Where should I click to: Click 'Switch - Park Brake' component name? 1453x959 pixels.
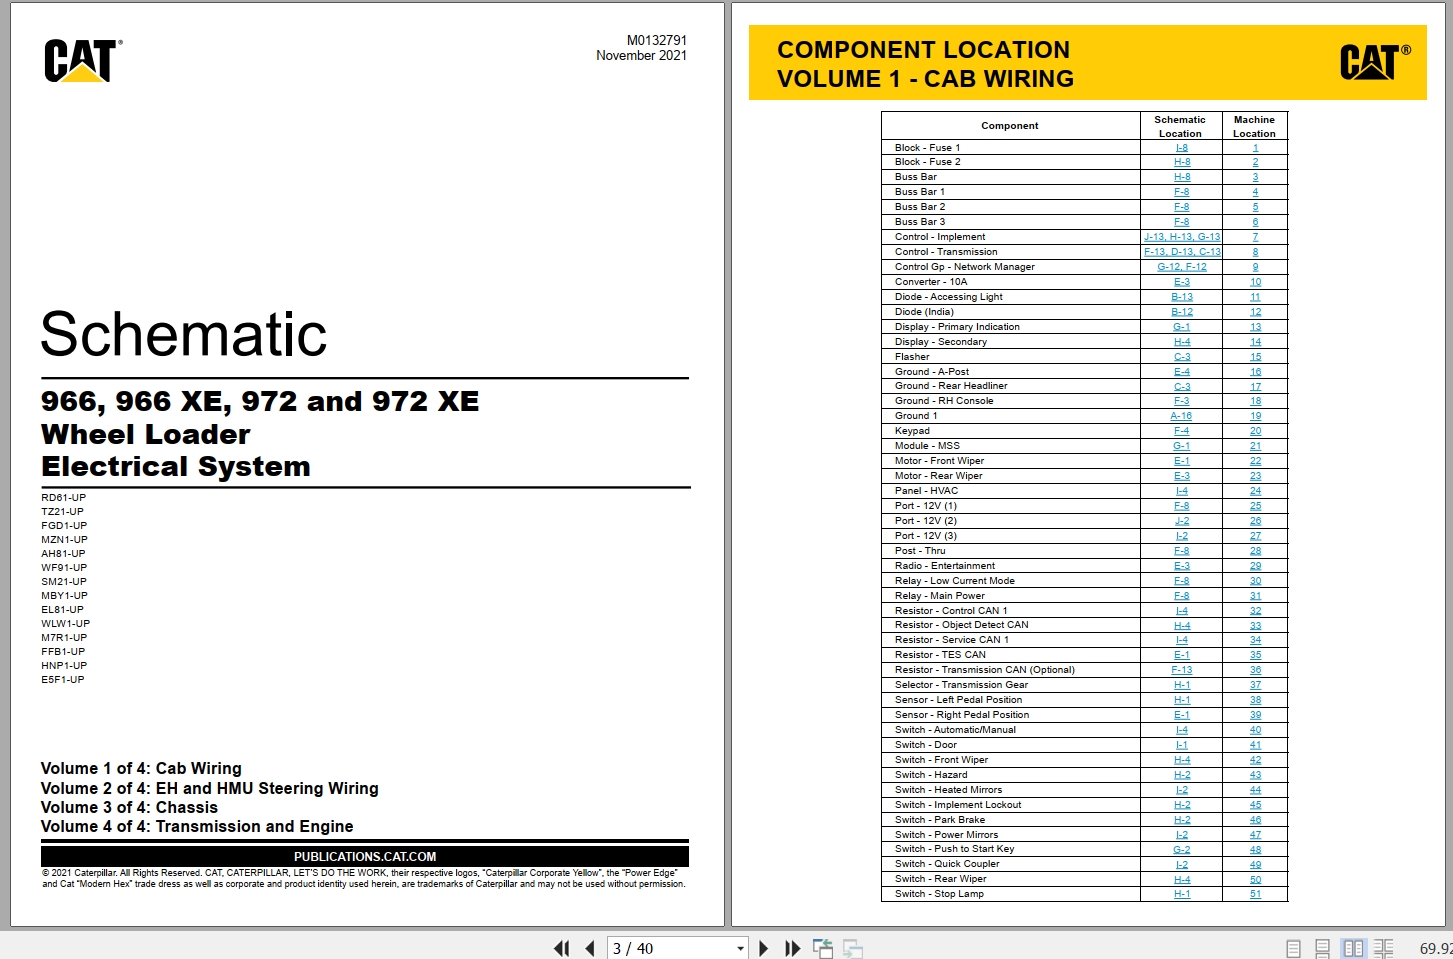tap(940, 820)
